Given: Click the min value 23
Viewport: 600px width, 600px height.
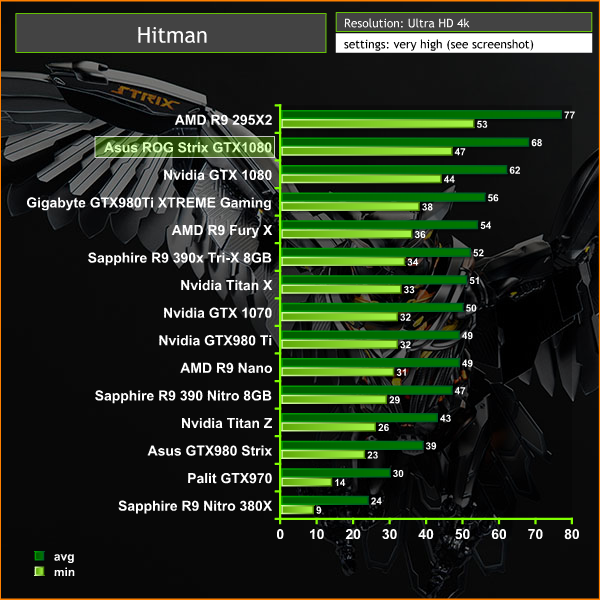Looking at the screenshot, I should click(x=372, y=455).
